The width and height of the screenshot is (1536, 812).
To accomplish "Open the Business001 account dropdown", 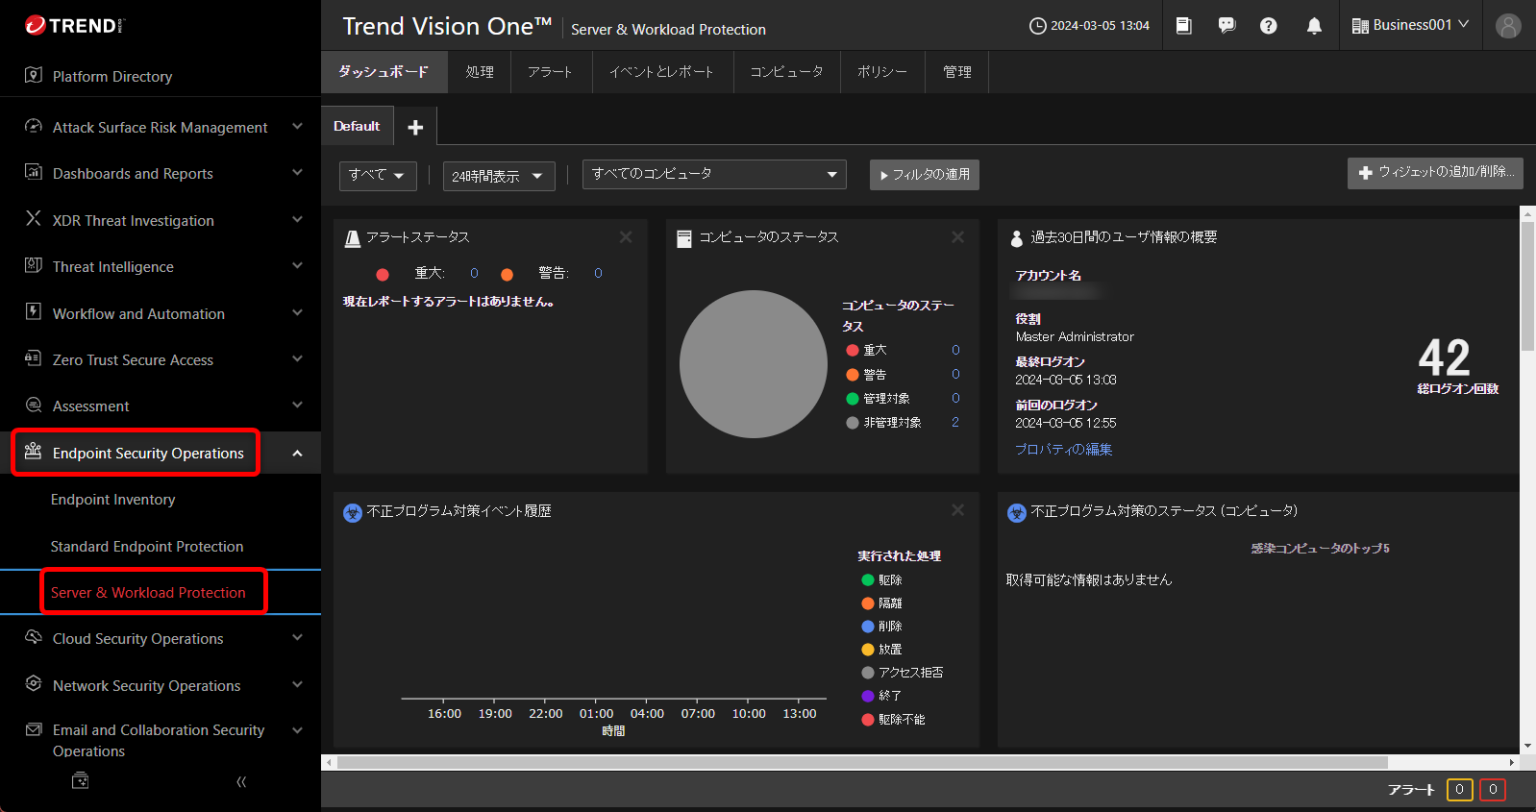I will coord(1410,25).
